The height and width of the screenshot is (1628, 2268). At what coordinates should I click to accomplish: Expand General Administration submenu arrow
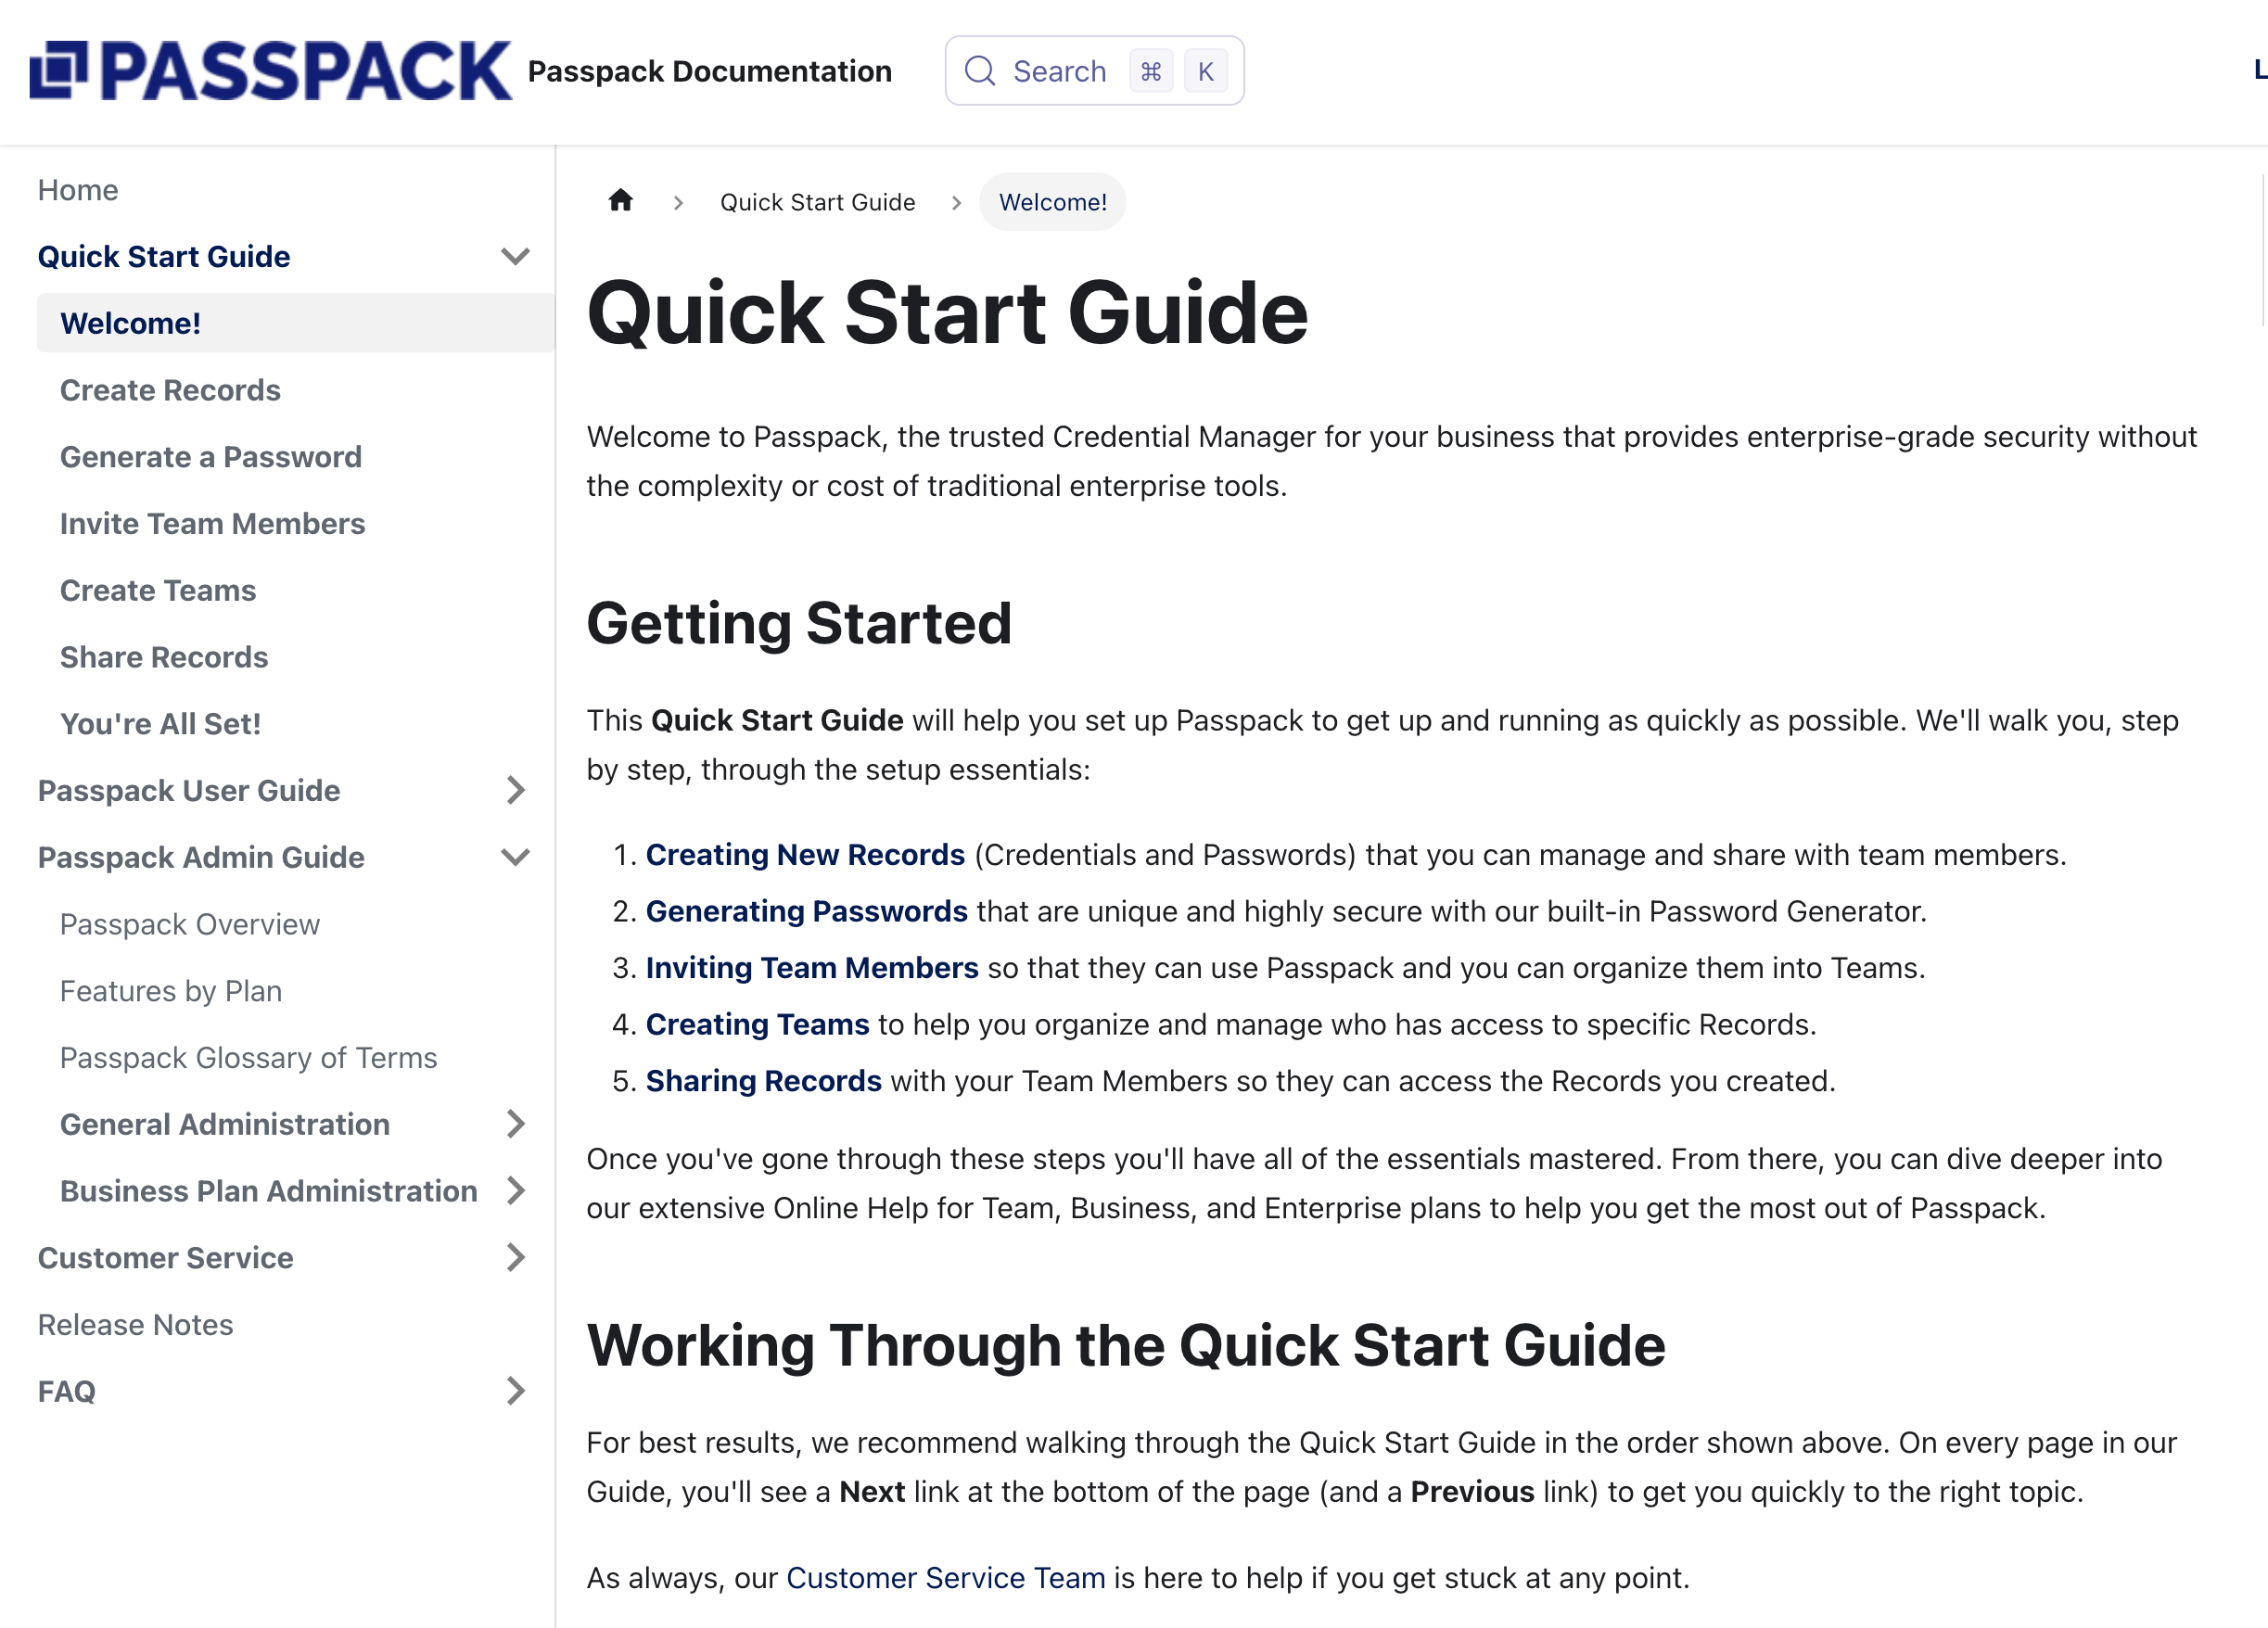515,1124
